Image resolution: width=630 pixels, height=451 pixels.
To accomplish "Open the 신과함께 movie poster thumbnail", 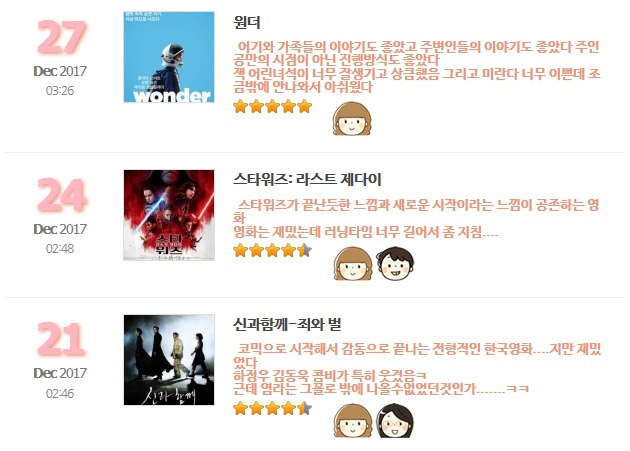I will 169,360.
